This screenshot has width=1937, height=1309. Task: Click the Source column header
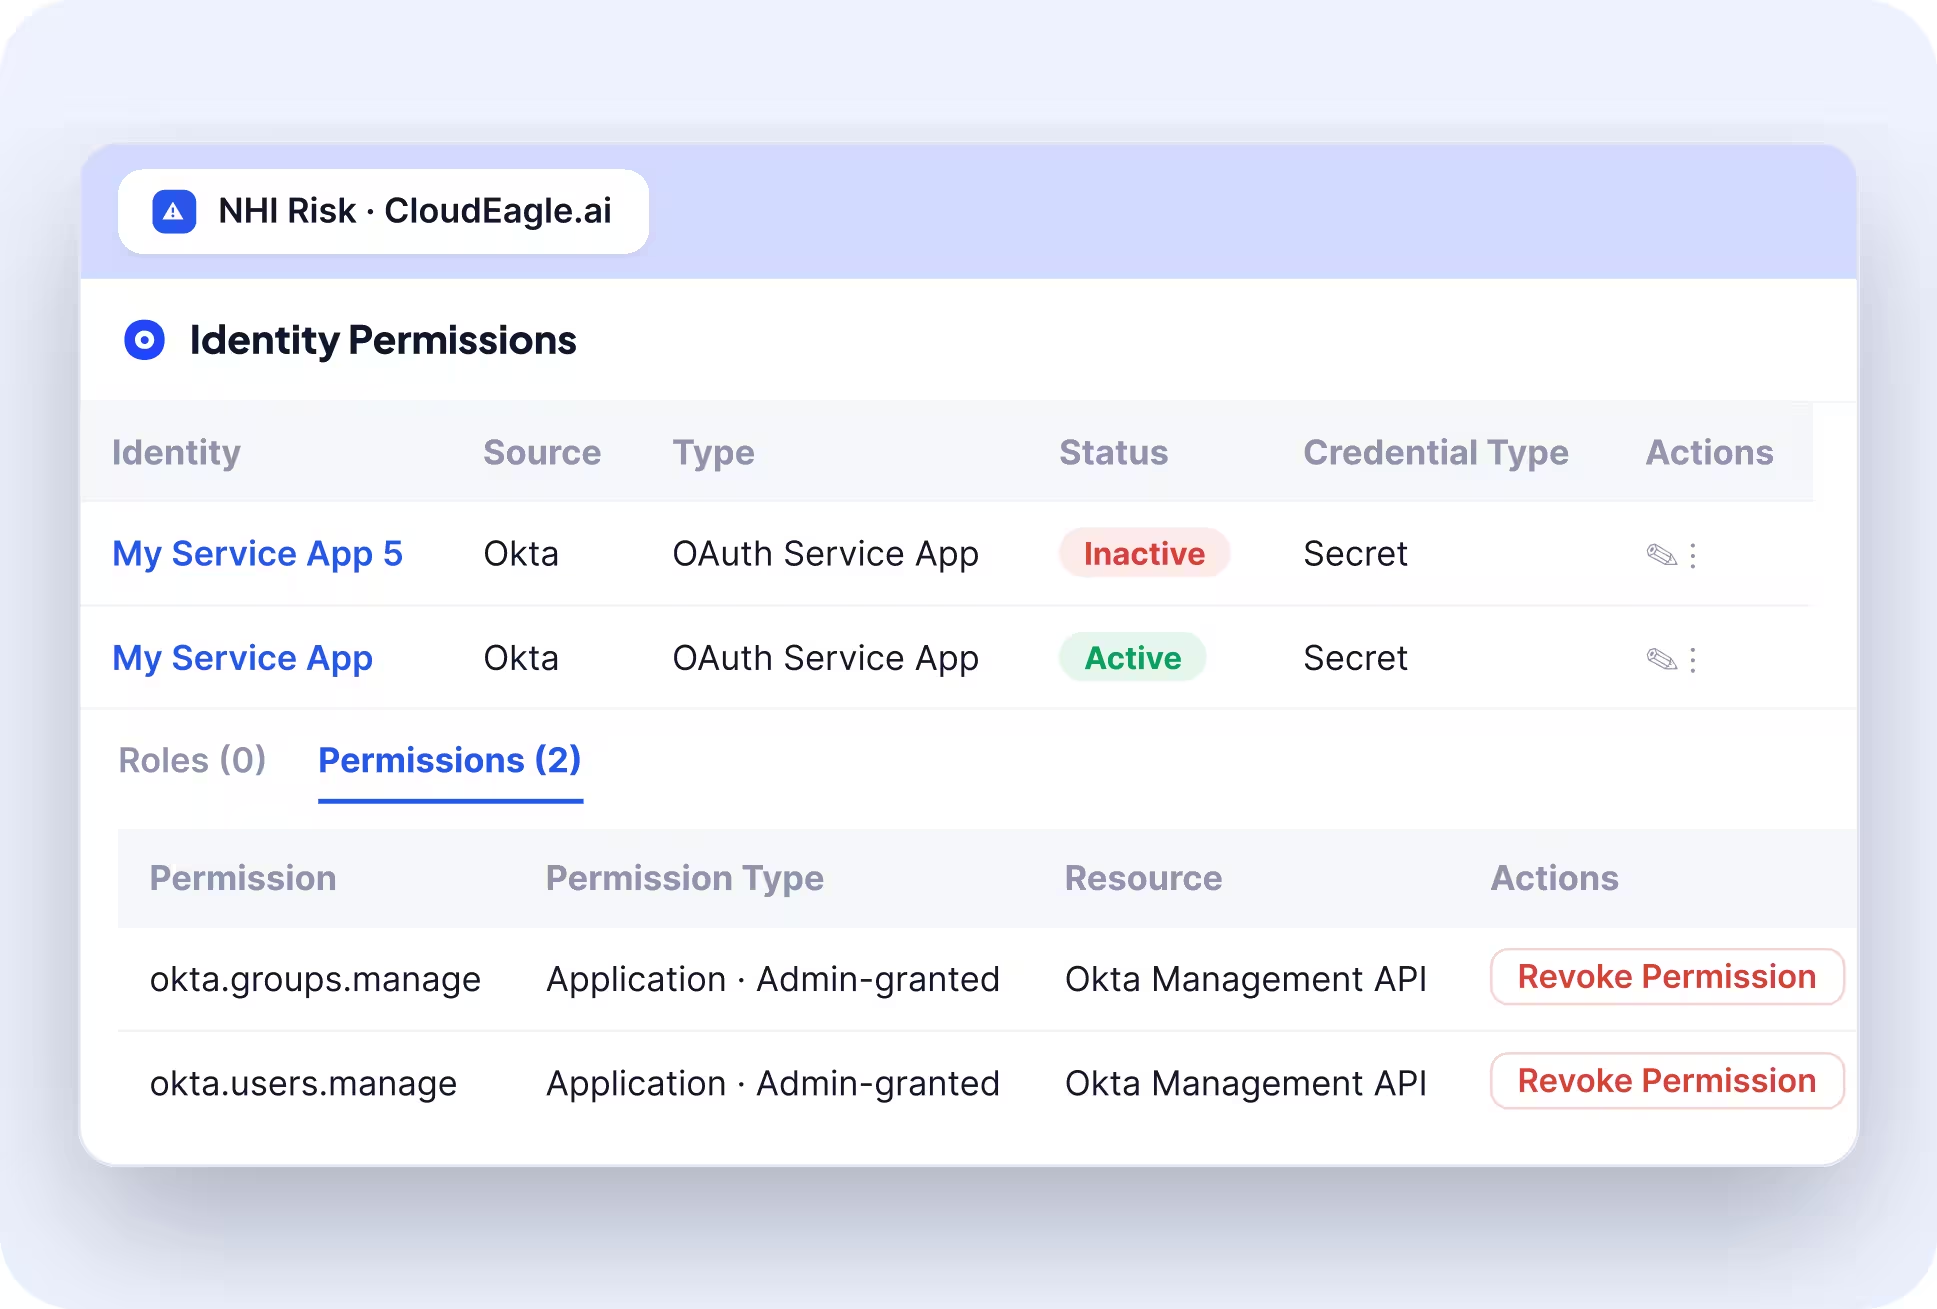pyautogui.click(x=542, y=452)
